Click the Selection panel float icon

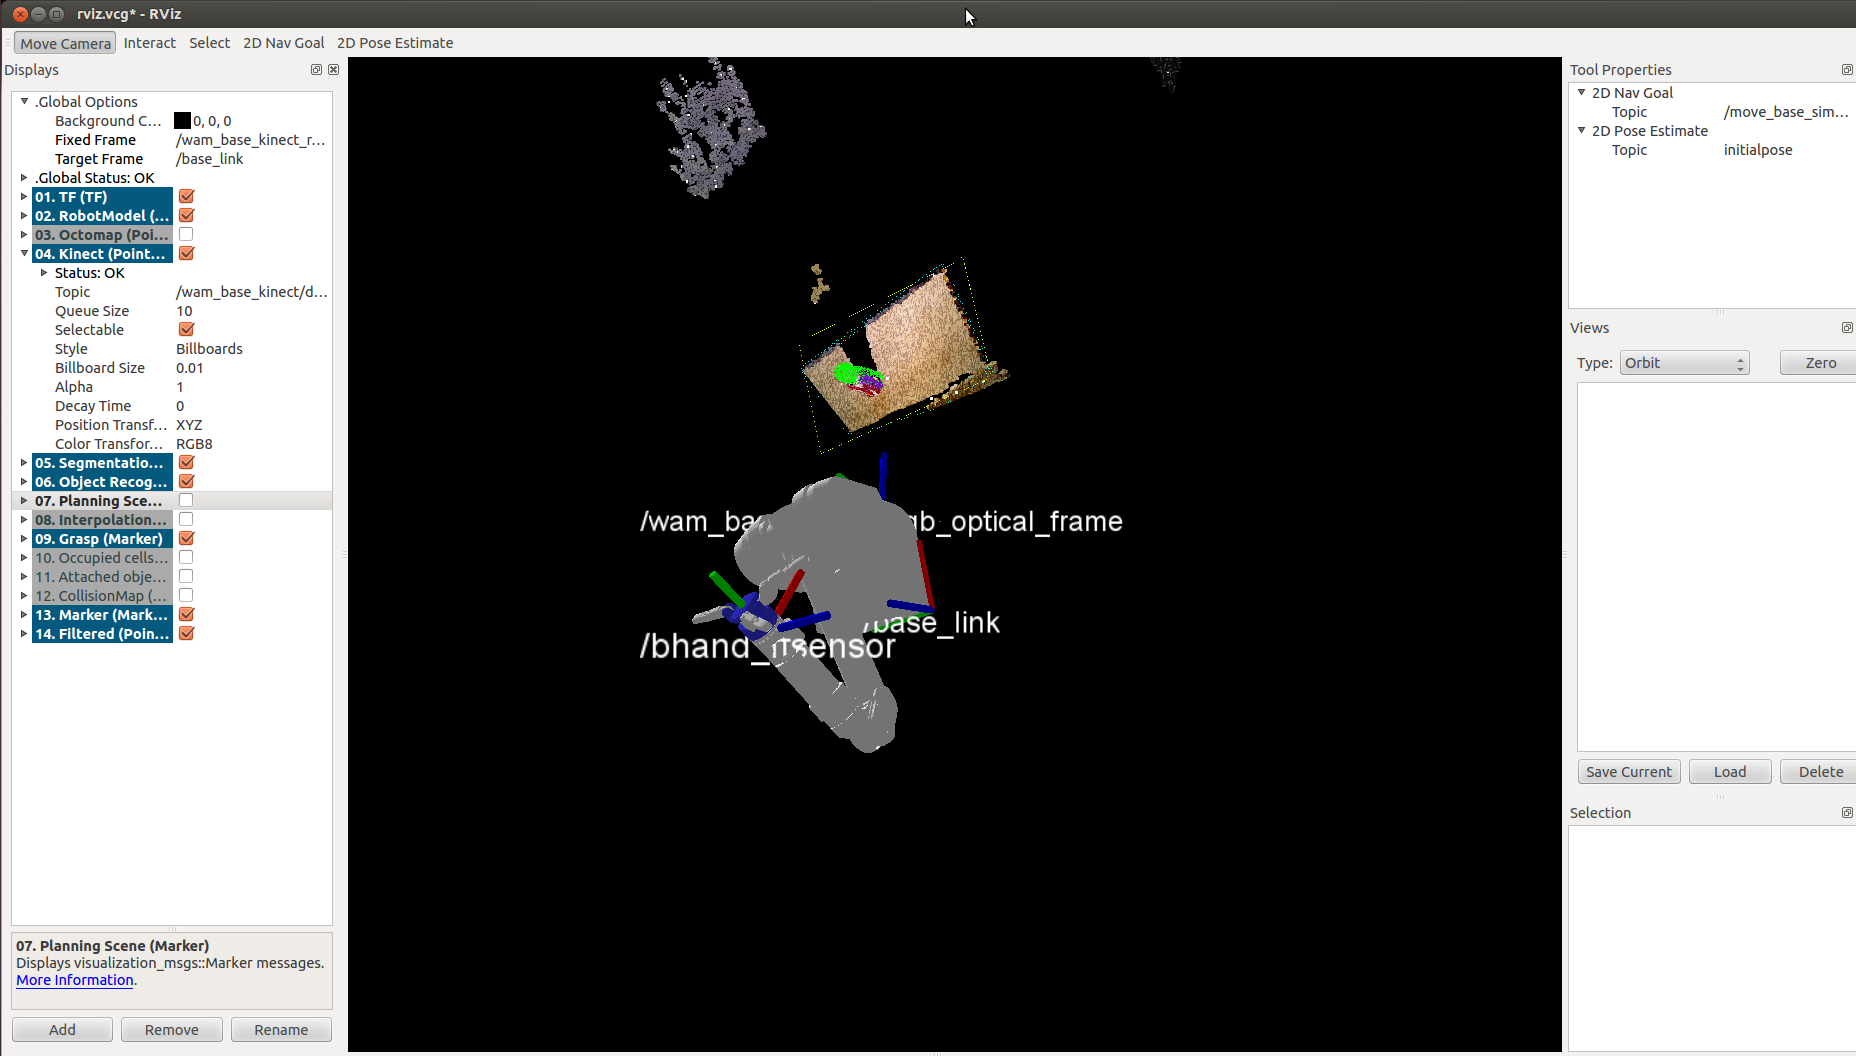pos(1847,813)
